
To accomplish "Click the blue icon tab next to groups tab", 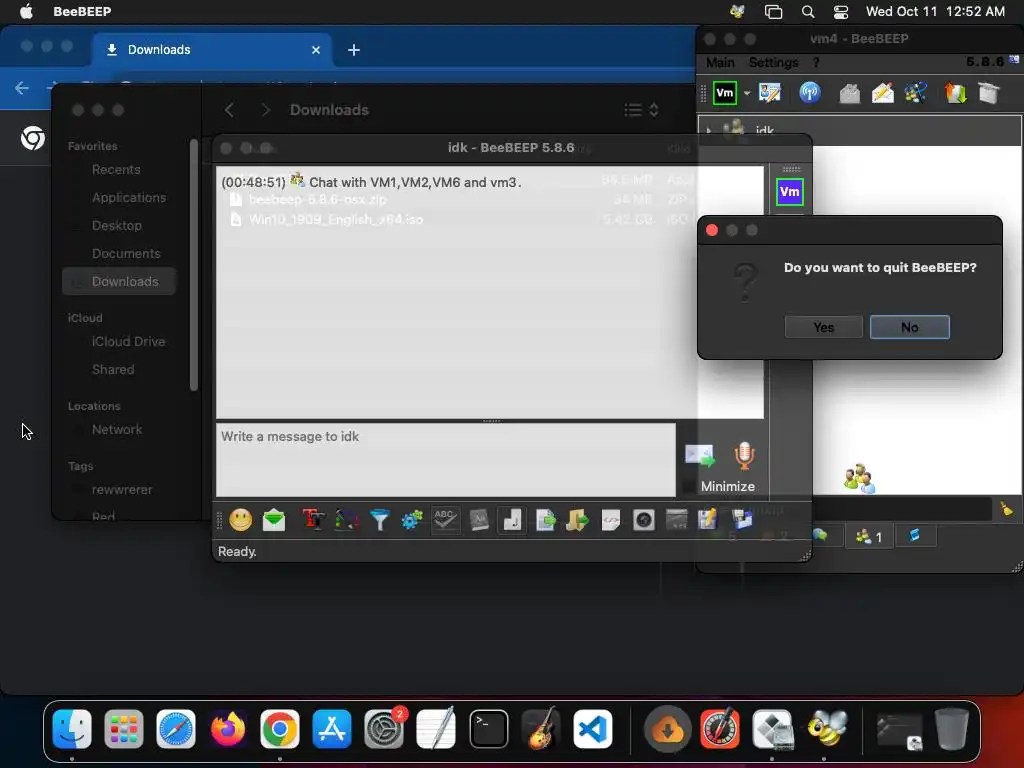I will [914, 536].
